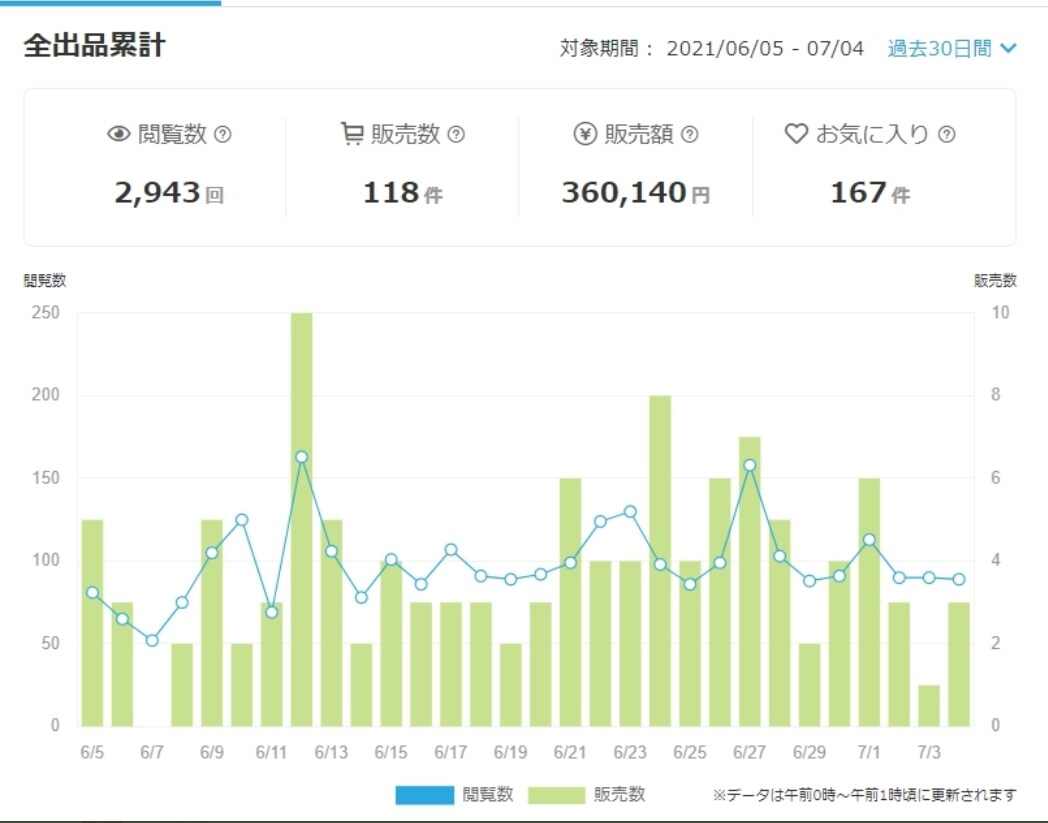Image resolution: width=1048 pixels, height=823 pixels.
Task: Click the 2,943 回 views value
Action: coord(169,193)
